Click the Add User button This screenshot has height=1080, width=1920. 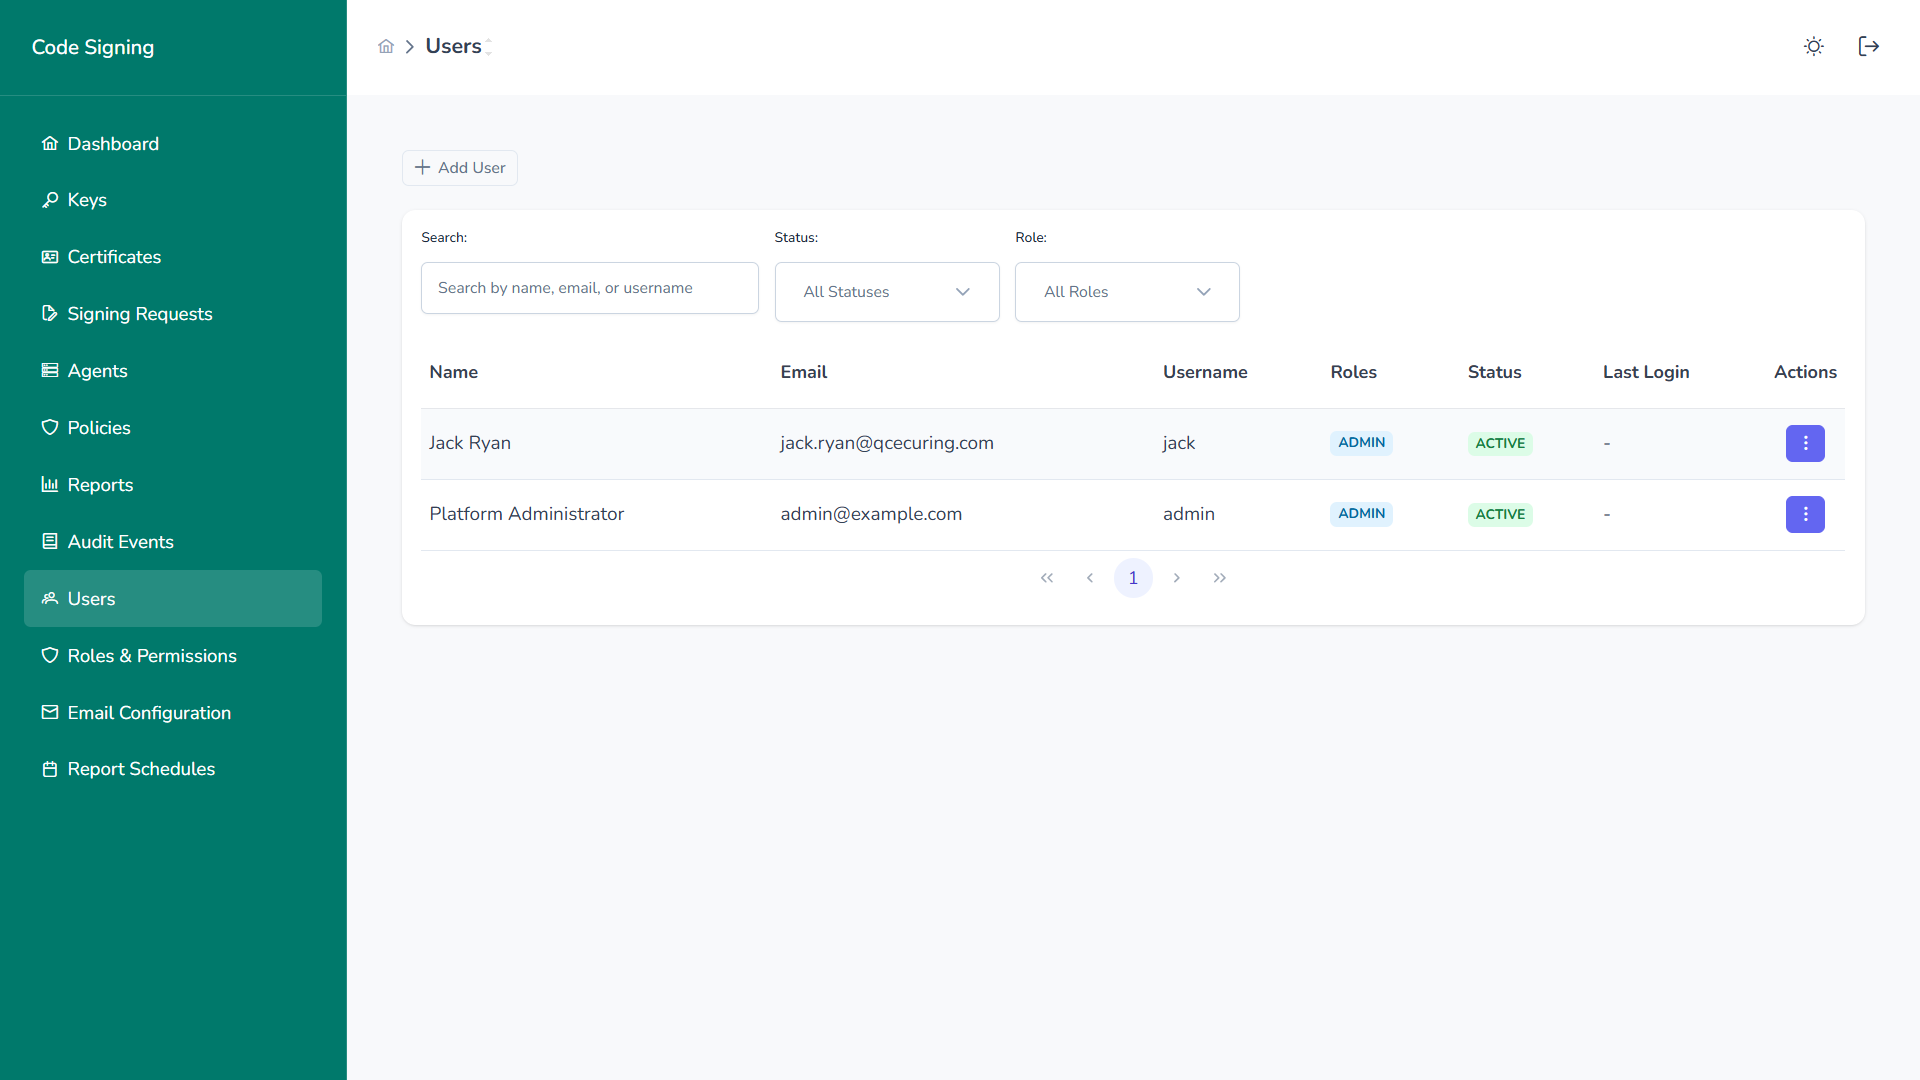click(460, 168)
